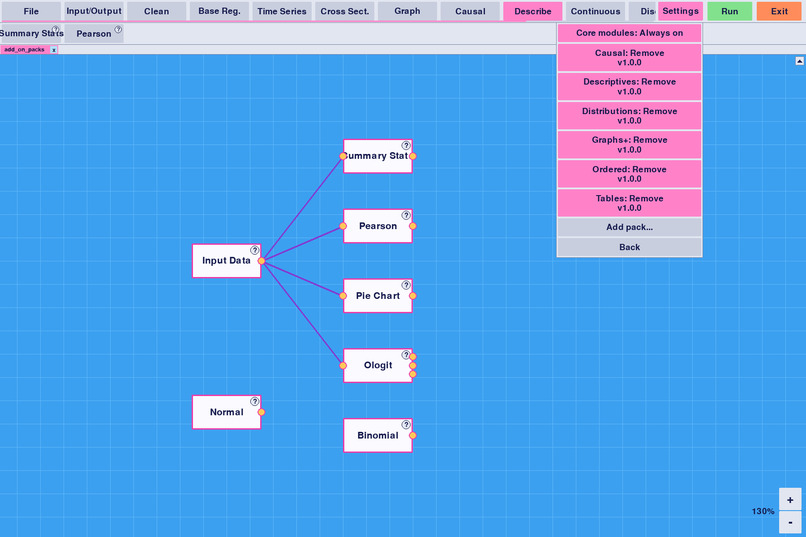Click Back in settings menu
The height and width of the screenshot is (537, 806).
(x=629, y=247)
